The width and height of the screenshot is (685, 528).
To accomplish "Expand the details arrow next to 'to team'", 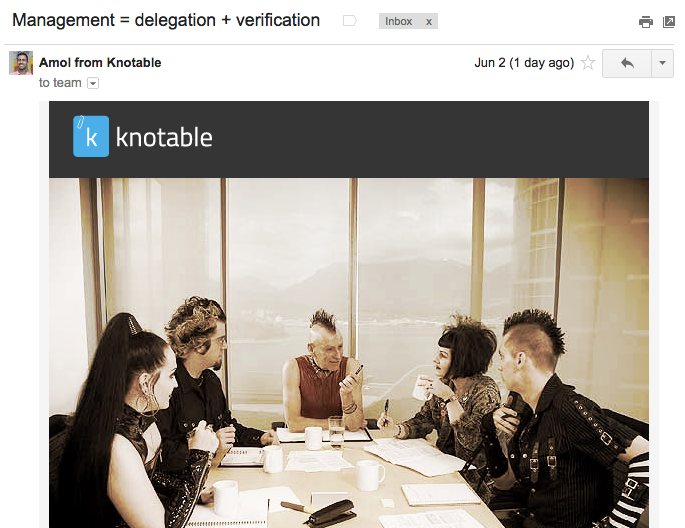I will 93,83.
